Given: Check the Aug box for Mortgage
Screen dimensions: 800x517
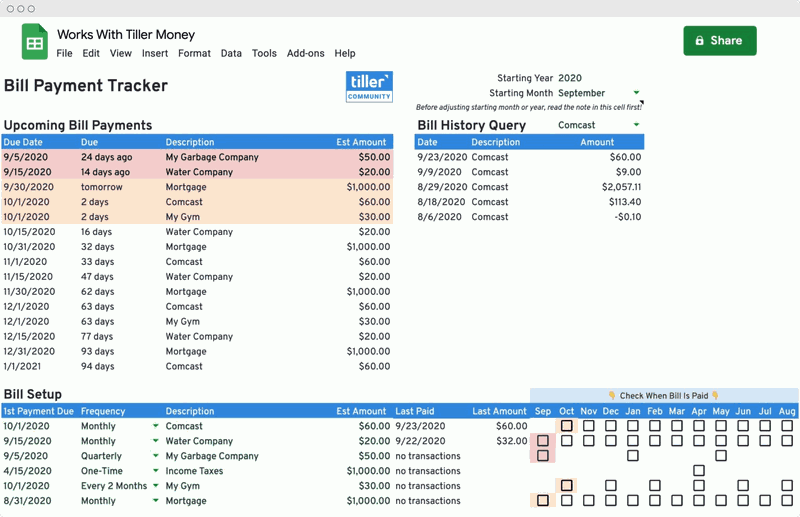Looking at the screenshot, I should (787, 501).
